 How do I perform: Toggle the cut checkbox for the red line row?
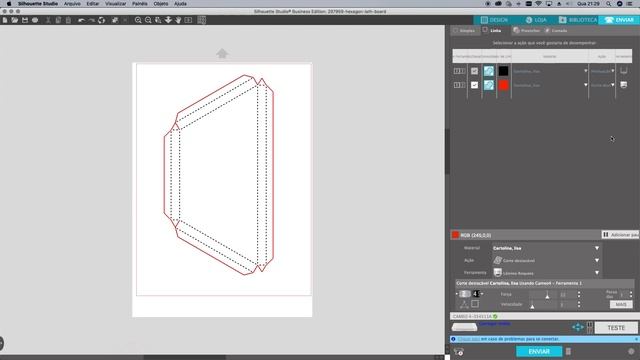pos(474,85)
